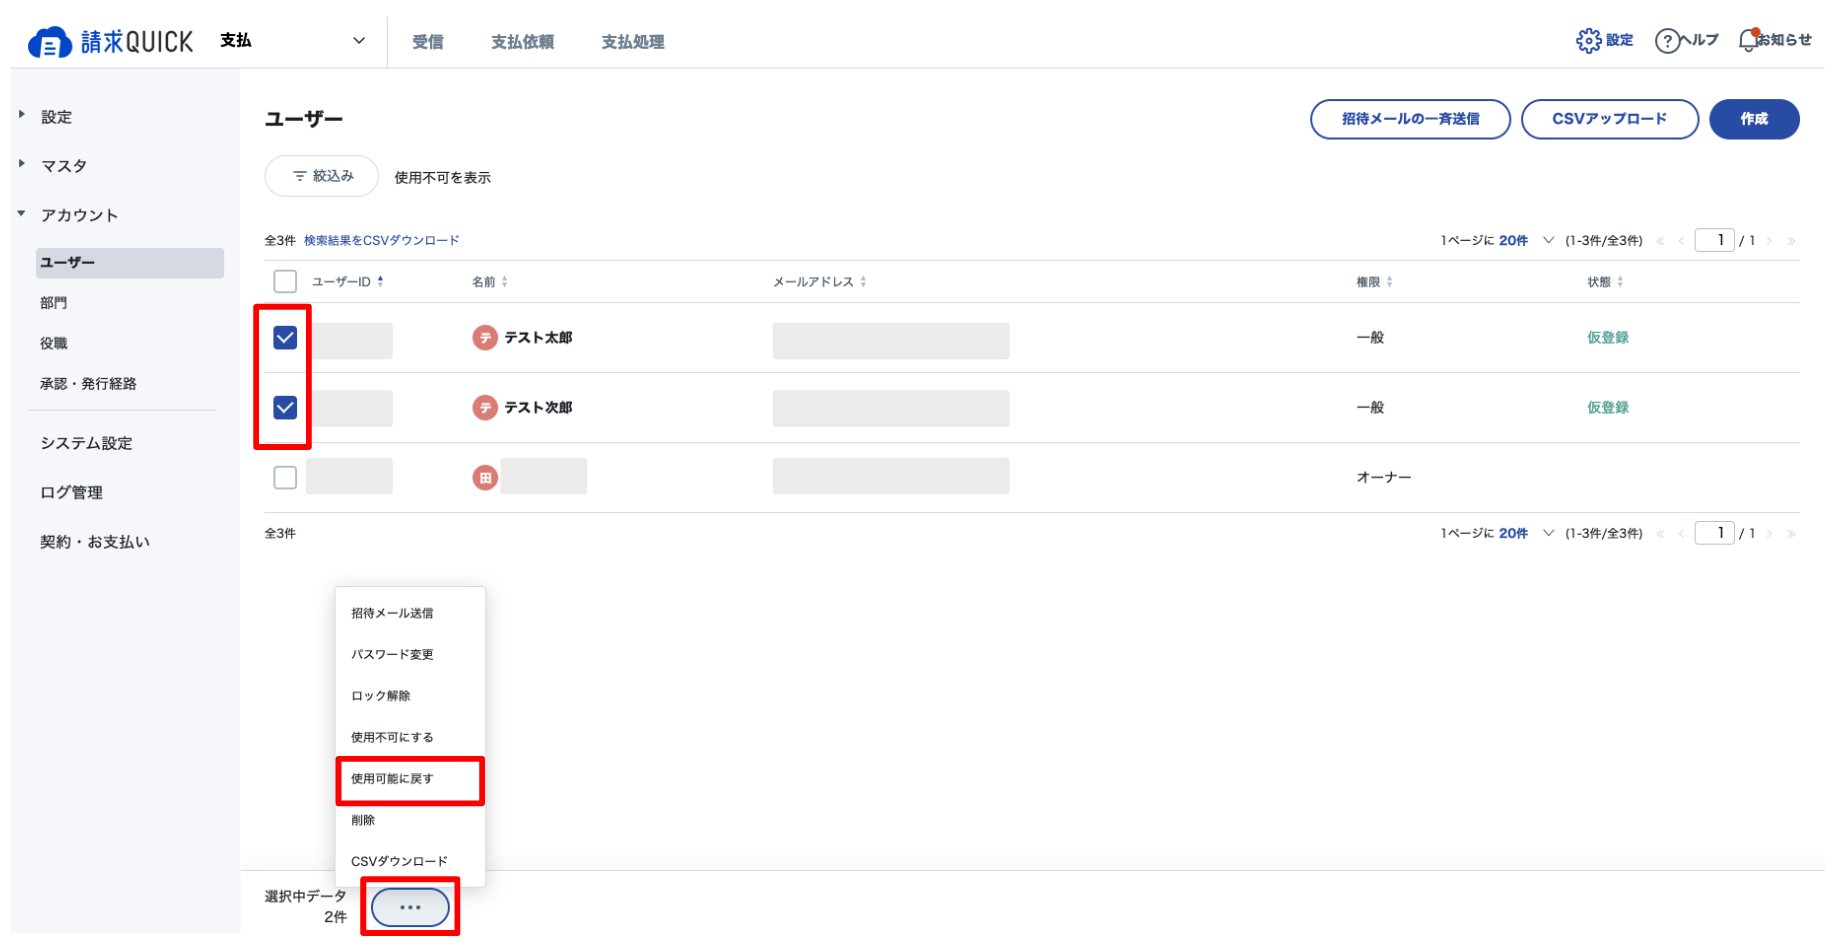The image size is (1835, 946).
Task: Click the 作成 button
Action: click(1754, 119)
